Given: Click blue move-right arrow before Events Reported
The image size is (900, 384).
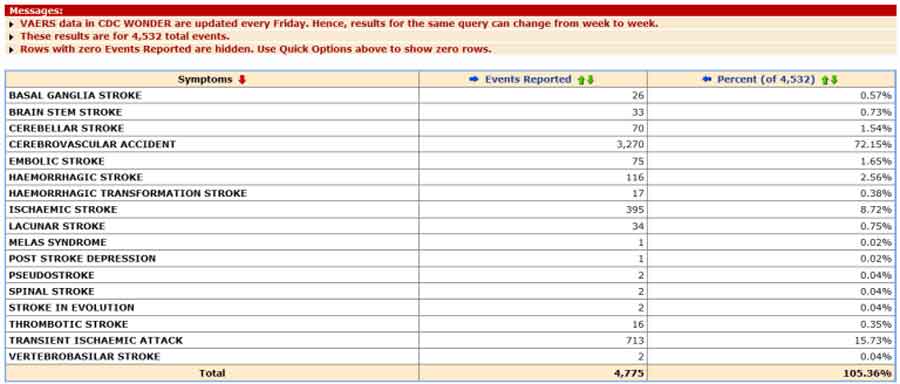Looking at the screenshot, I should click(474, 80).
